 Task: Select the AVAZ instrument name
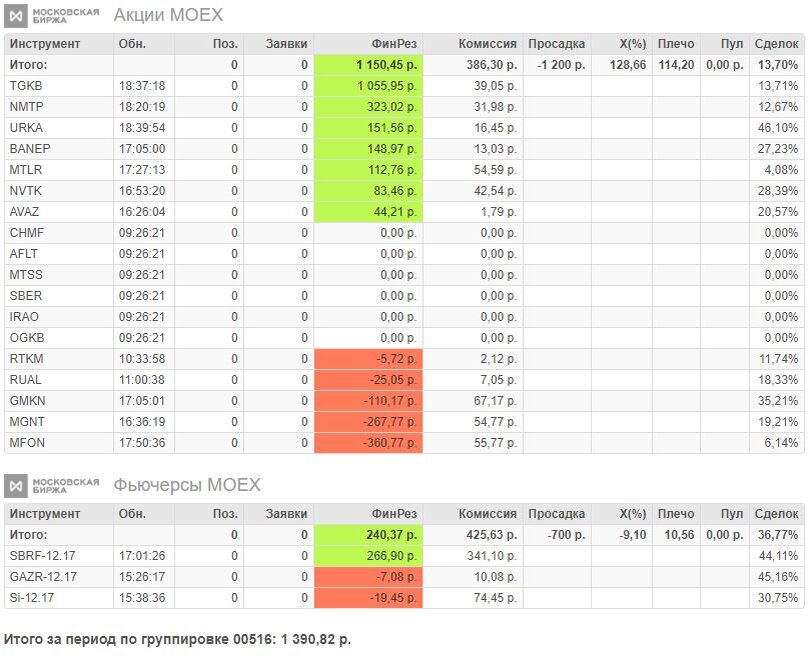24,212
